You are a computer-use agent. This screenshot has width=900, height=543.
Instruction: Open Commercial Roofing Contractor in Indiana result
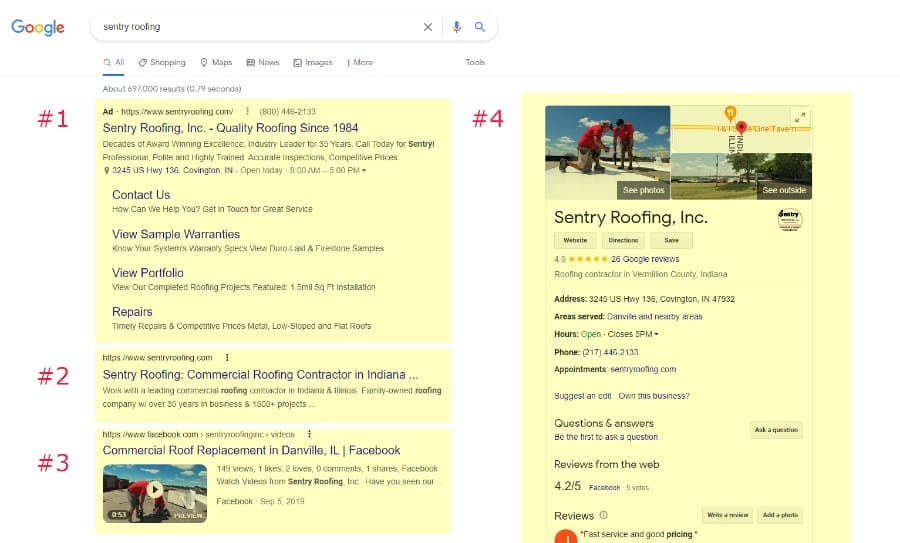tap(260, 374)
